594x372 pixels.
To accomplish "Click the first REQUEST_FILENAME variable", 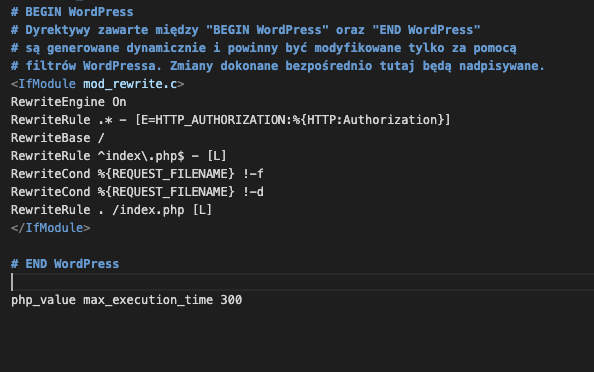I will pos(166,174).
